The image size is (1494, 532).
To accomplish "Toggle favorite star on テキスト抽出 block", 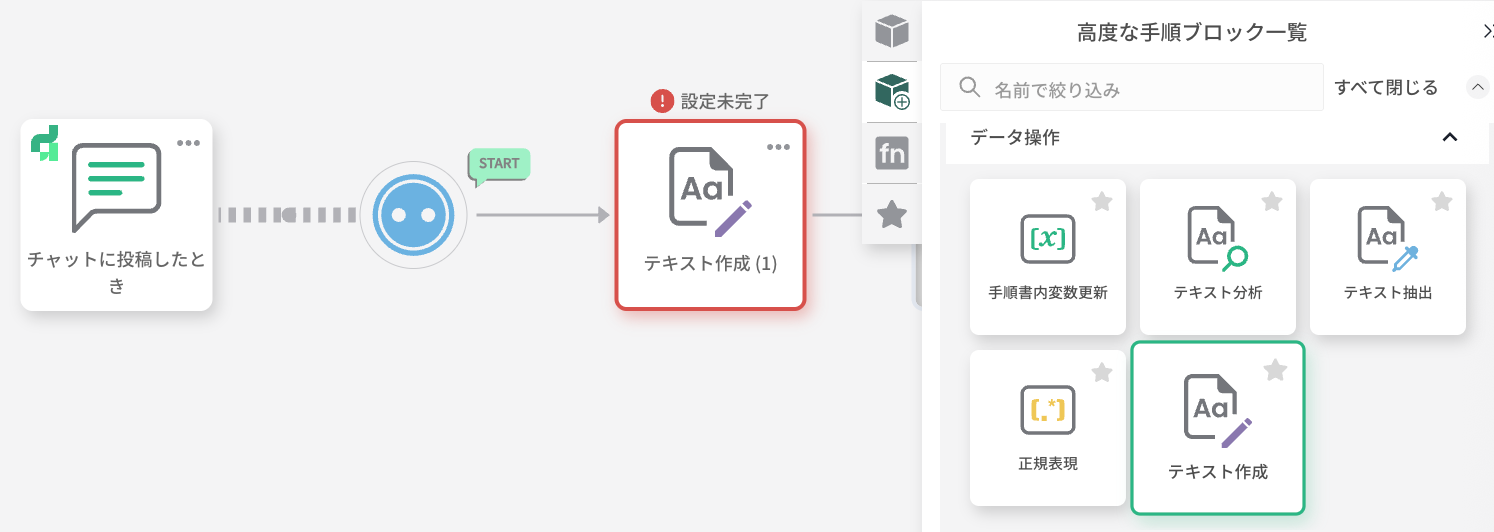I will tap(1441, 202).
